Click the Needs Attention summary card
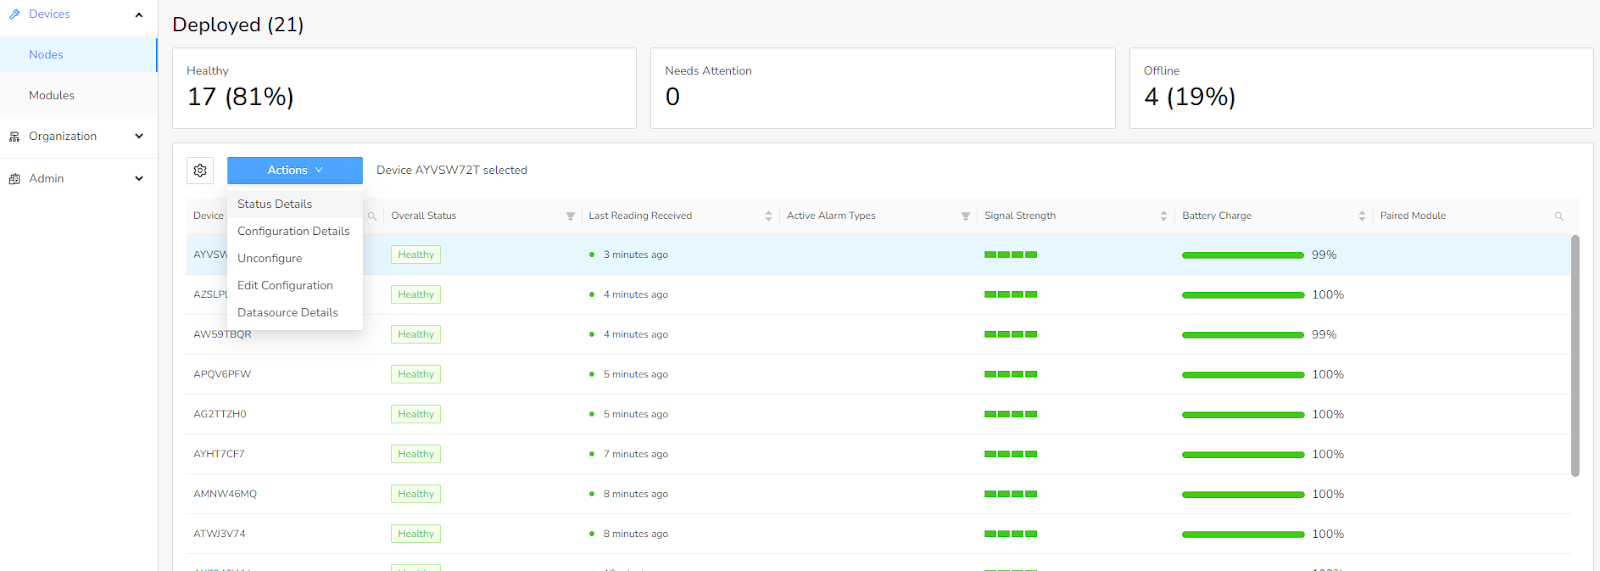Screen dimensions: 1600x571 pos(882,88)
